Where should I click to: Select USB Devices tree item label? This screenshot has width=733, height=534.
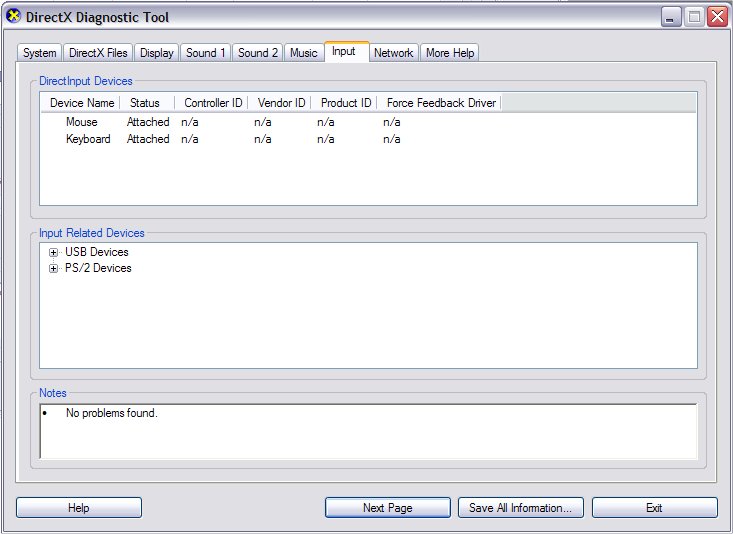[96, 252]
